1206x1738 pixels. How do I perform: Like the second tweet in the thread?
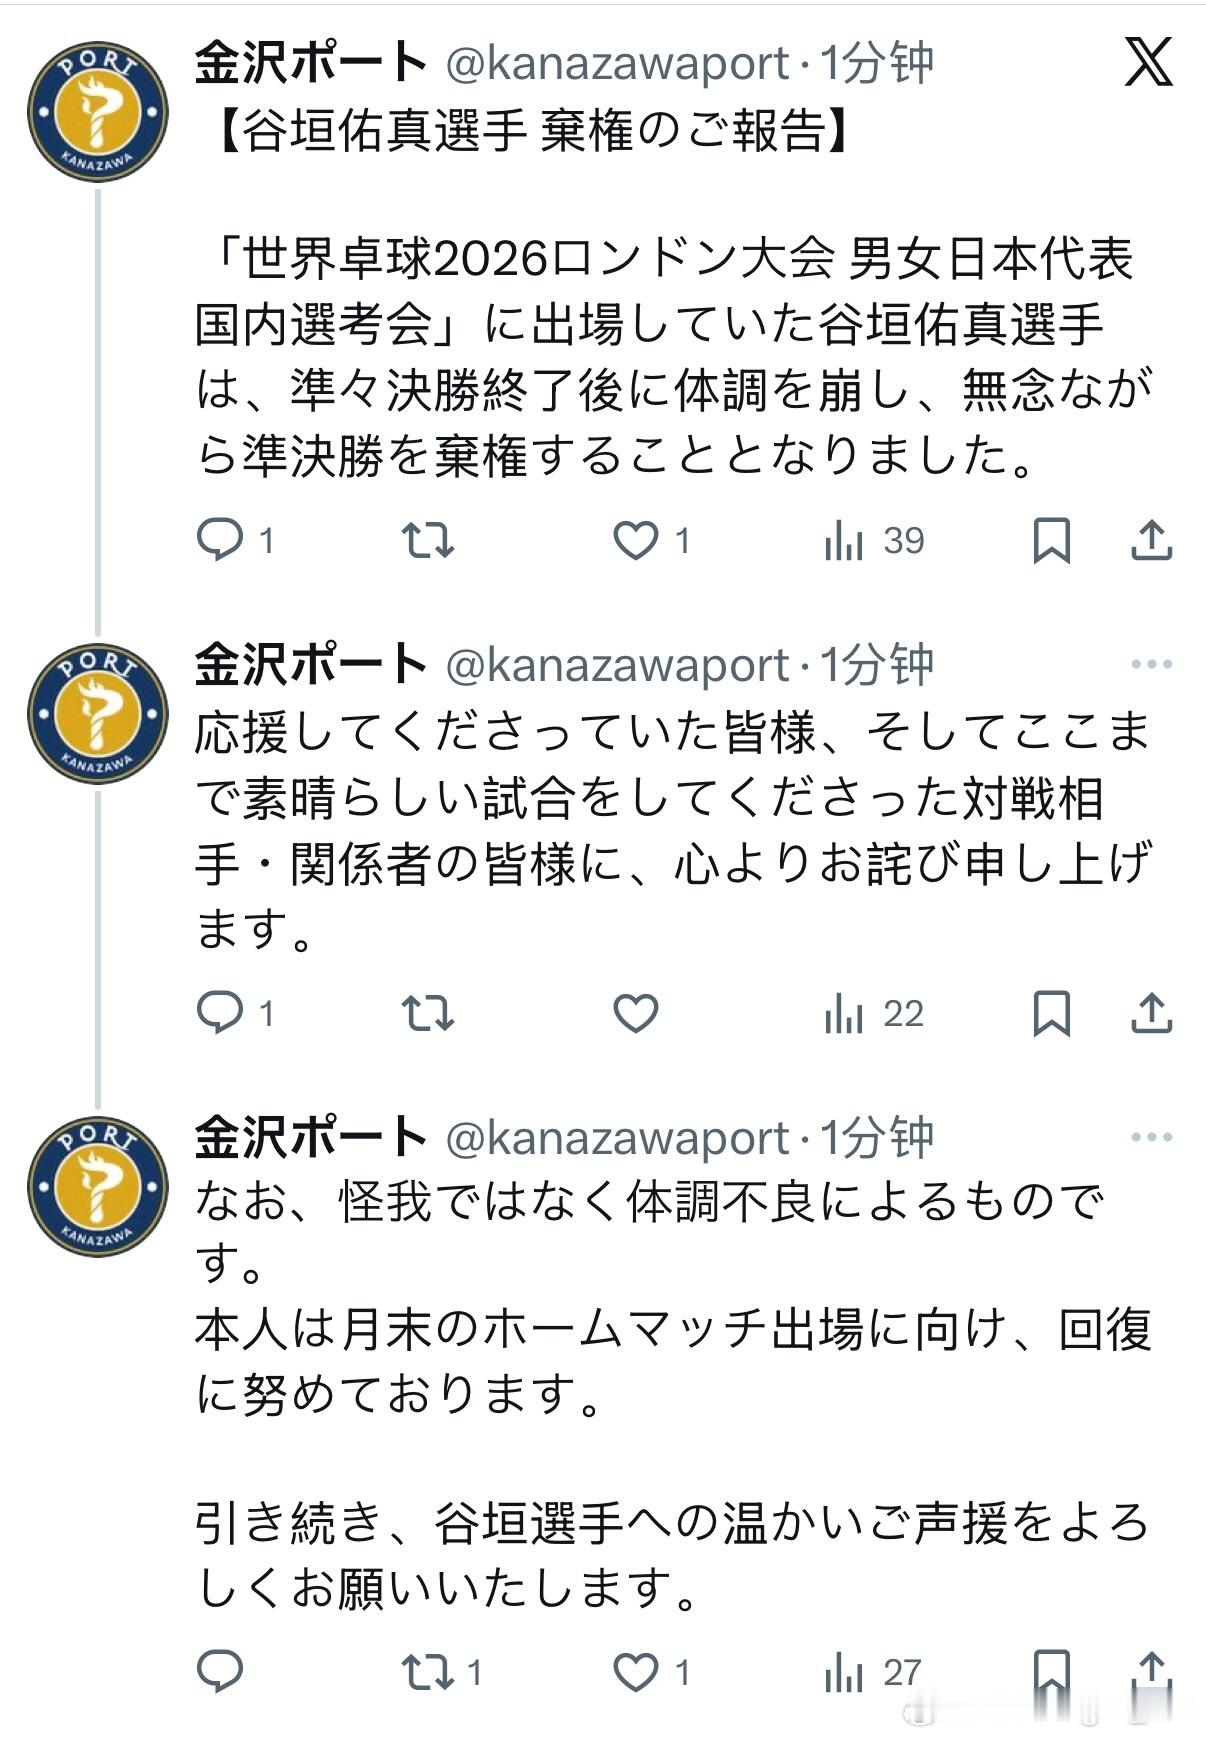click(636, 1016)
